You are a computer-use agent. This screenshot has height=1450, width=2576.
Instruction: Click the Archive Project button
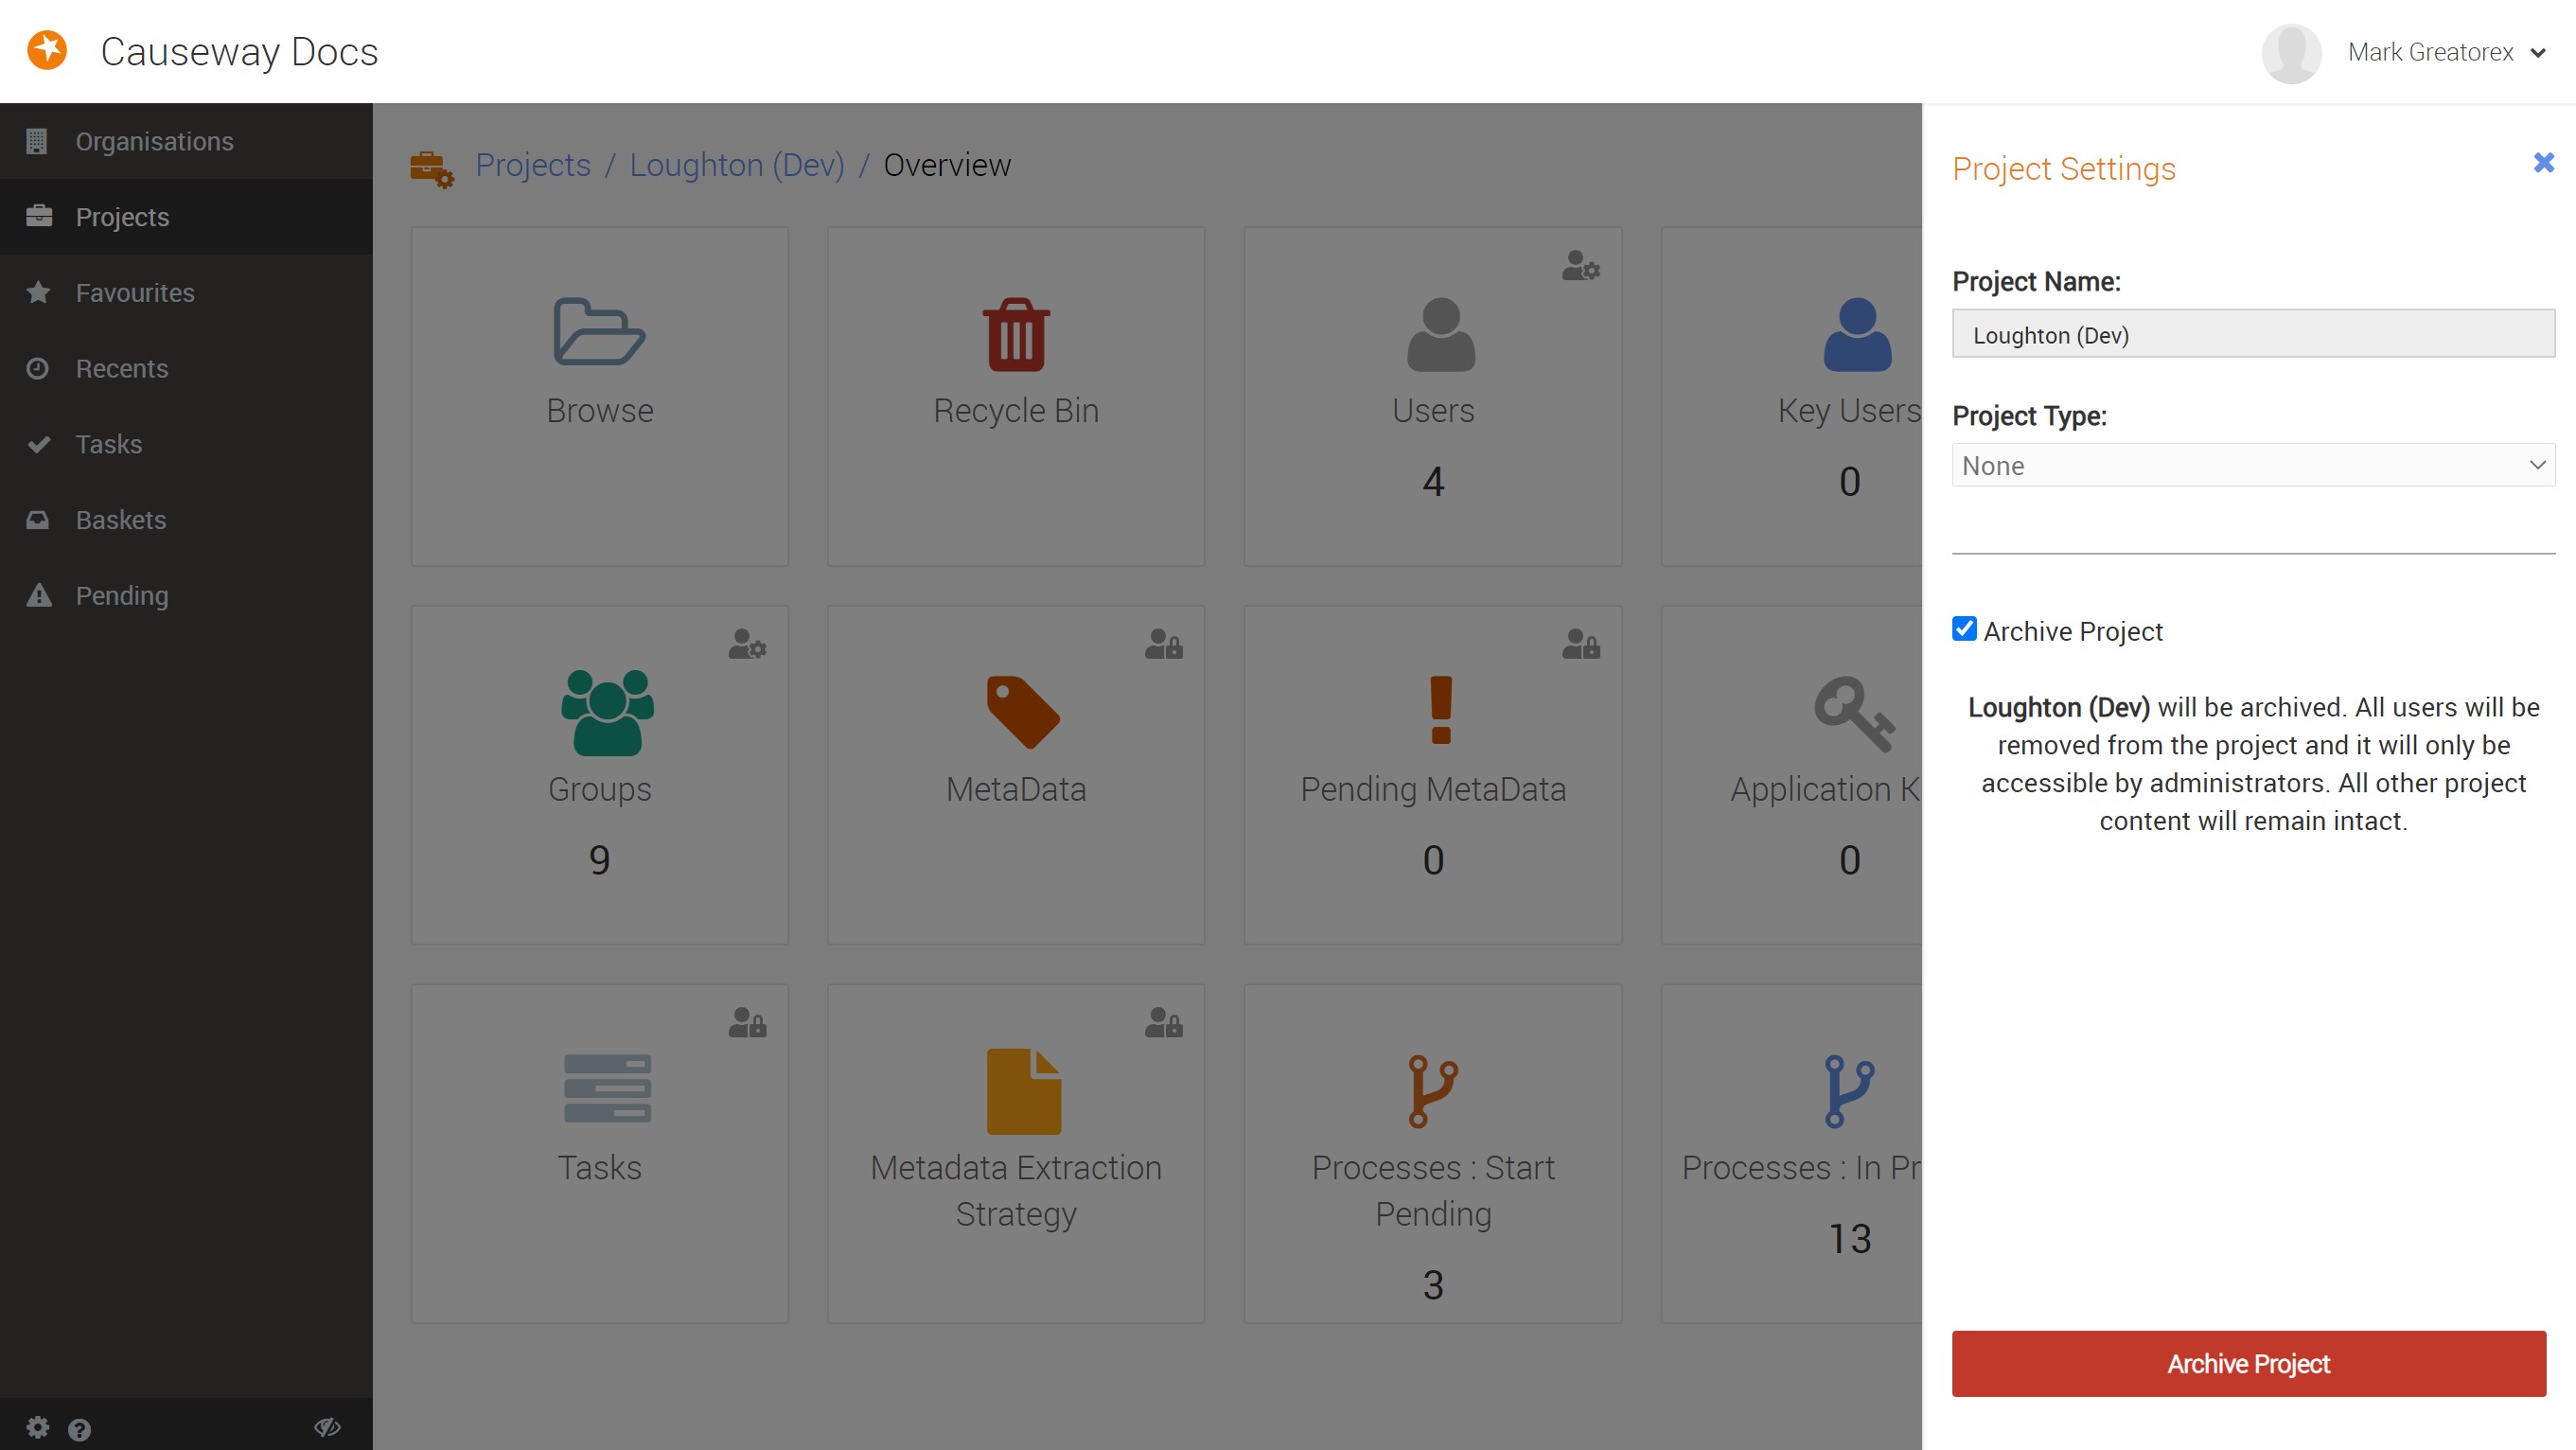(x=2249, y=1363)
